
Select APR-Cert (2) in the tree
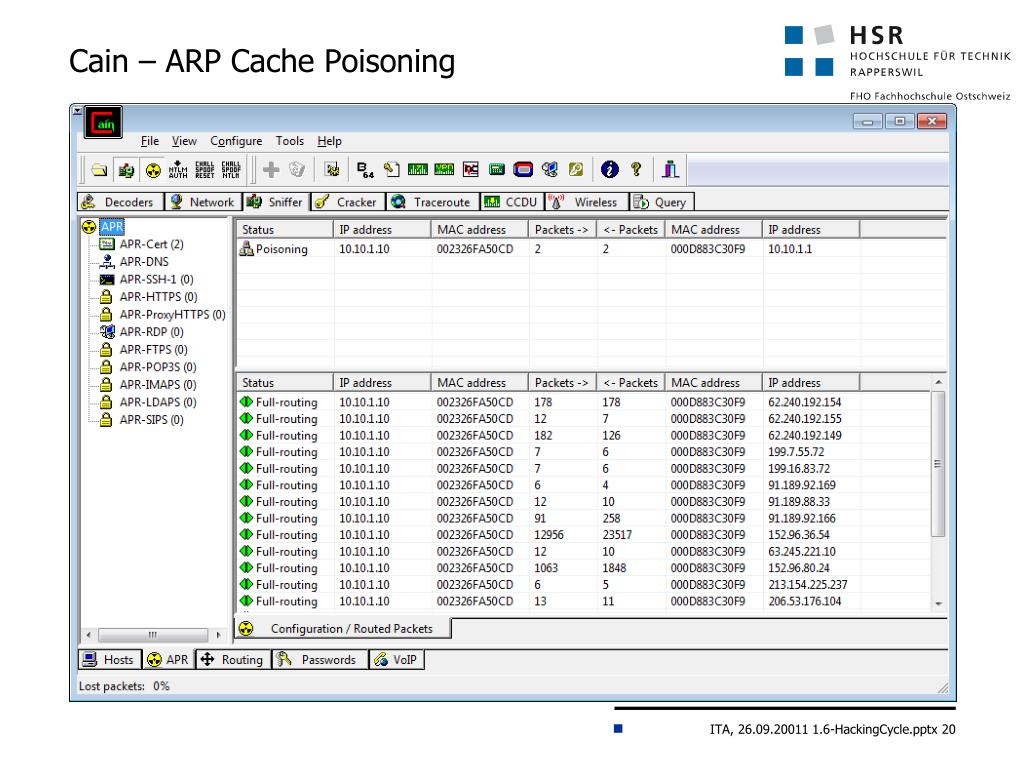[152, 244]
